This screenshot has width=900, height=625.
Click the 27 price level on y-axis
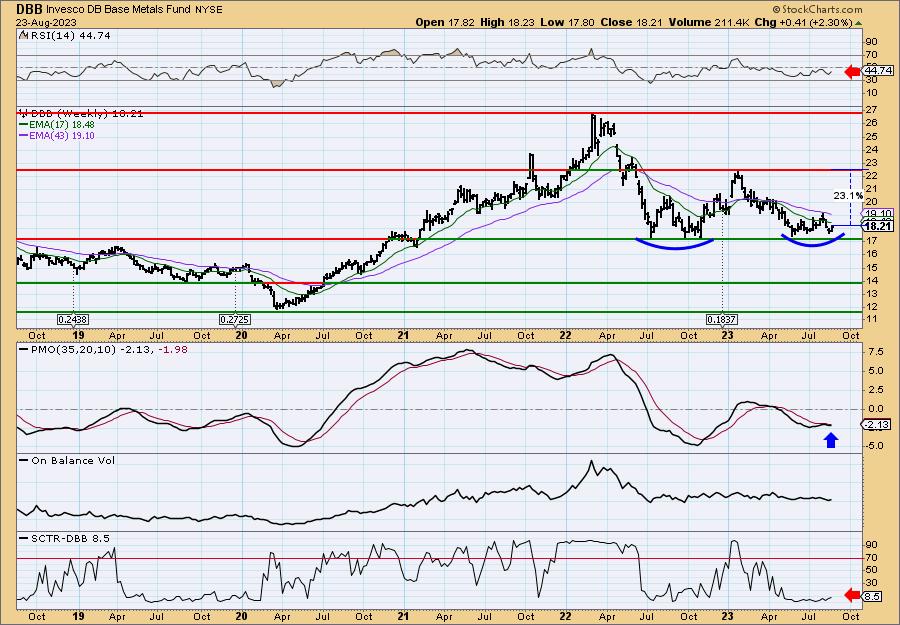point(871,109)
